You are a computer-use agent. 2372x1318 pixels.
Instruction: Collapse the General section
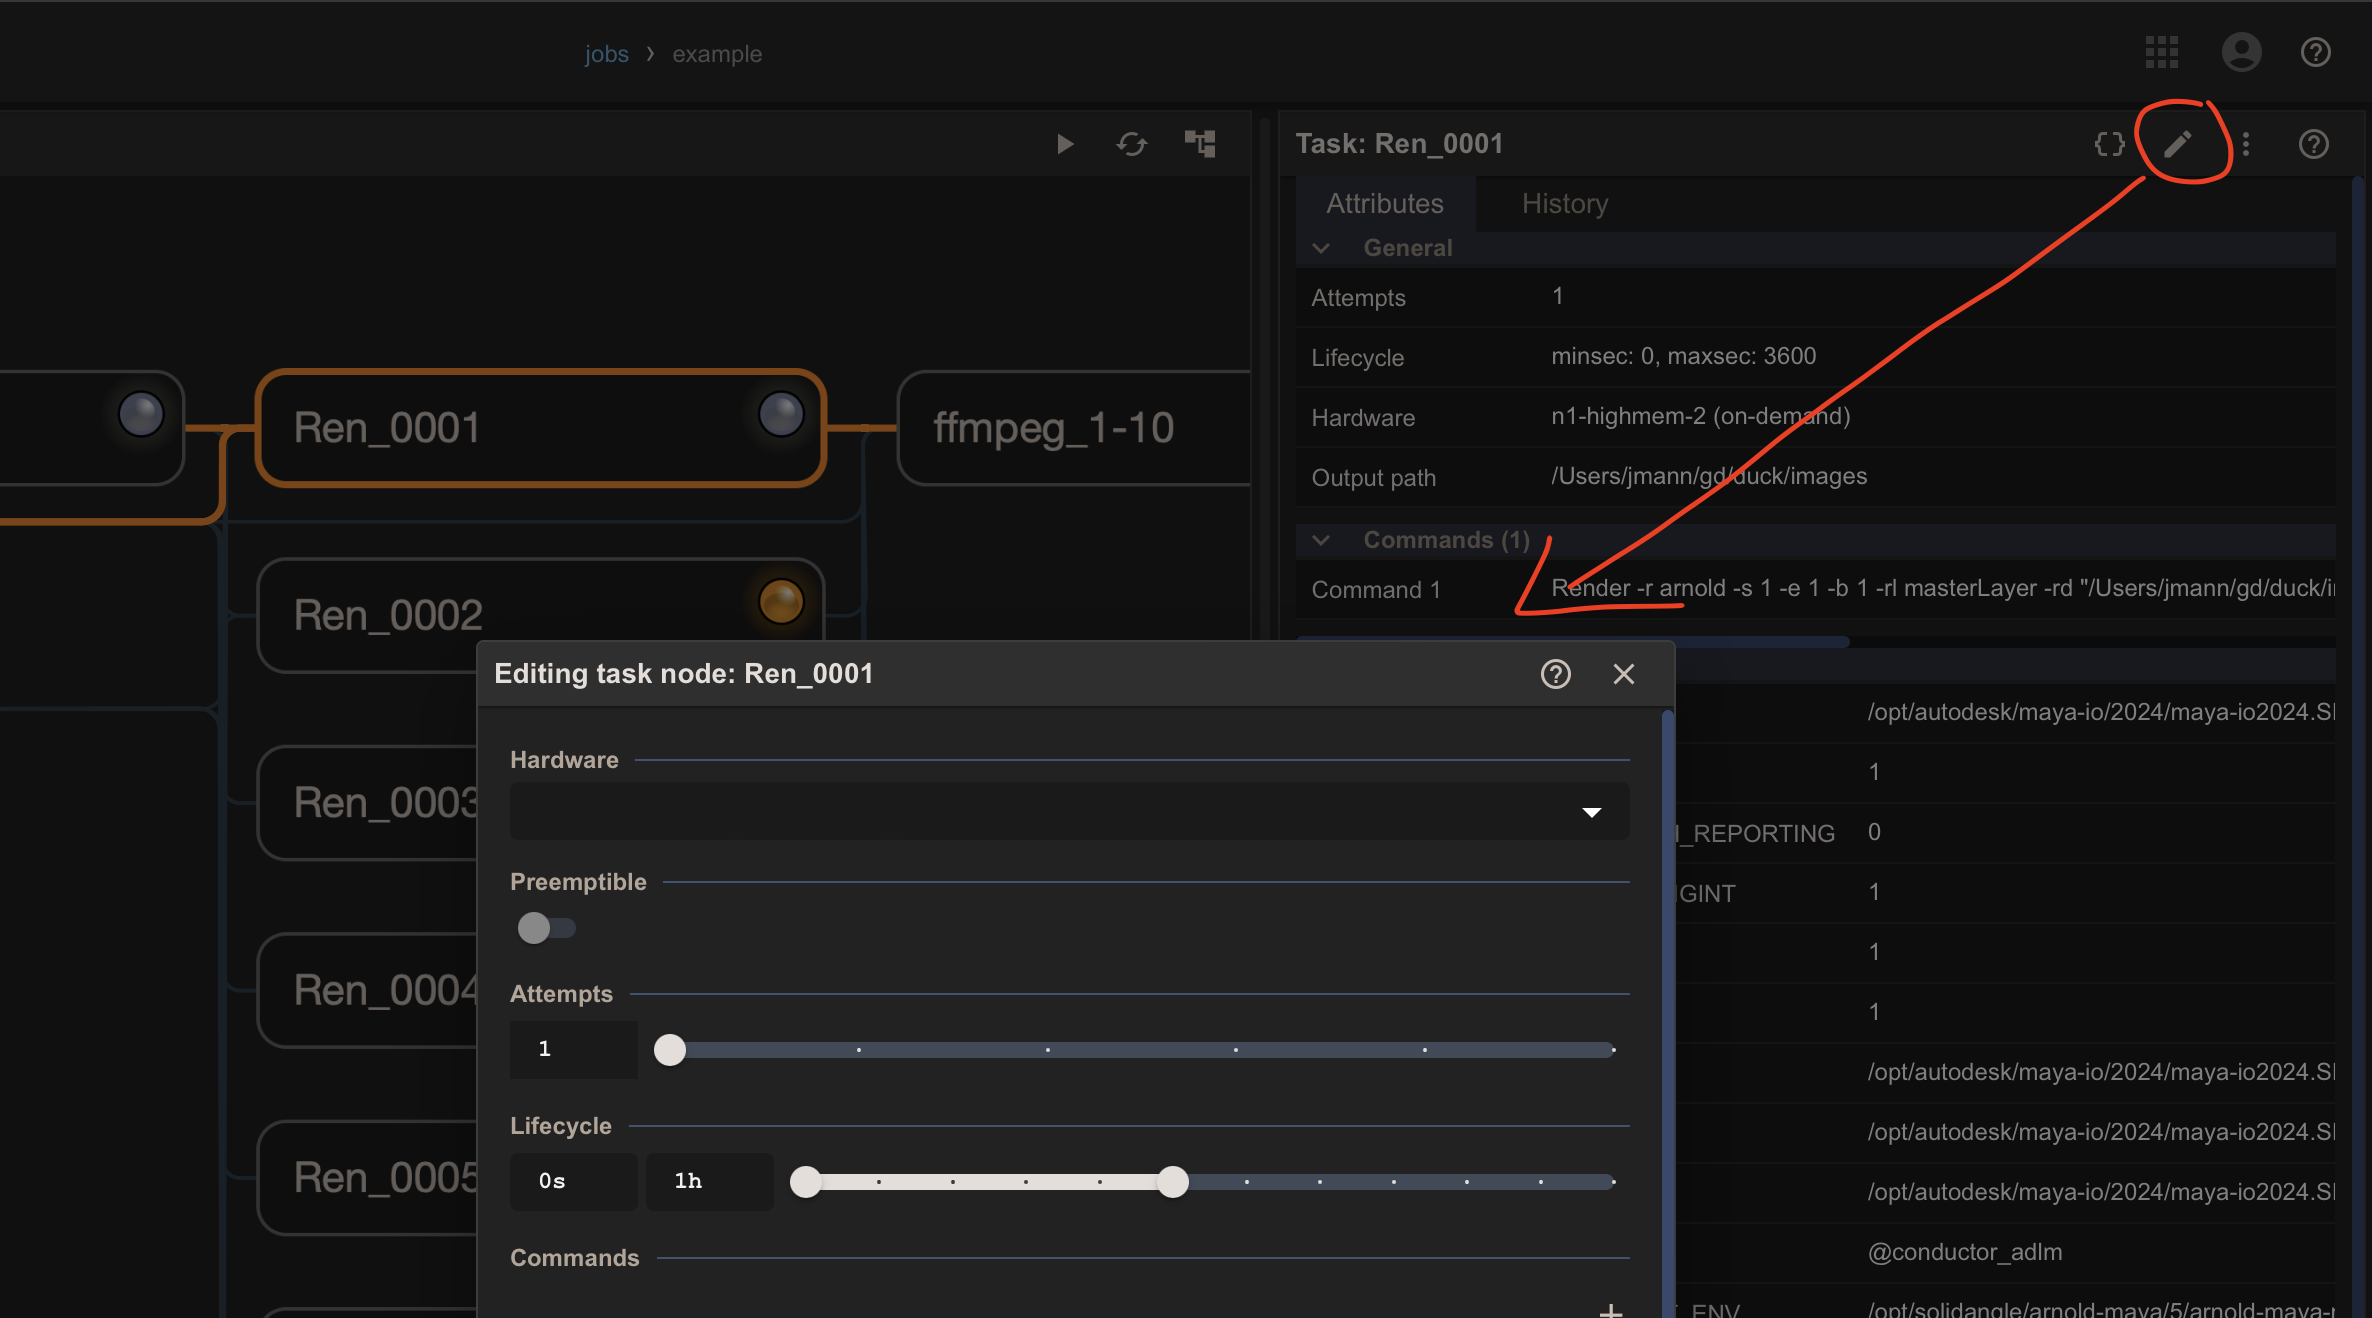coord(1321,248)
